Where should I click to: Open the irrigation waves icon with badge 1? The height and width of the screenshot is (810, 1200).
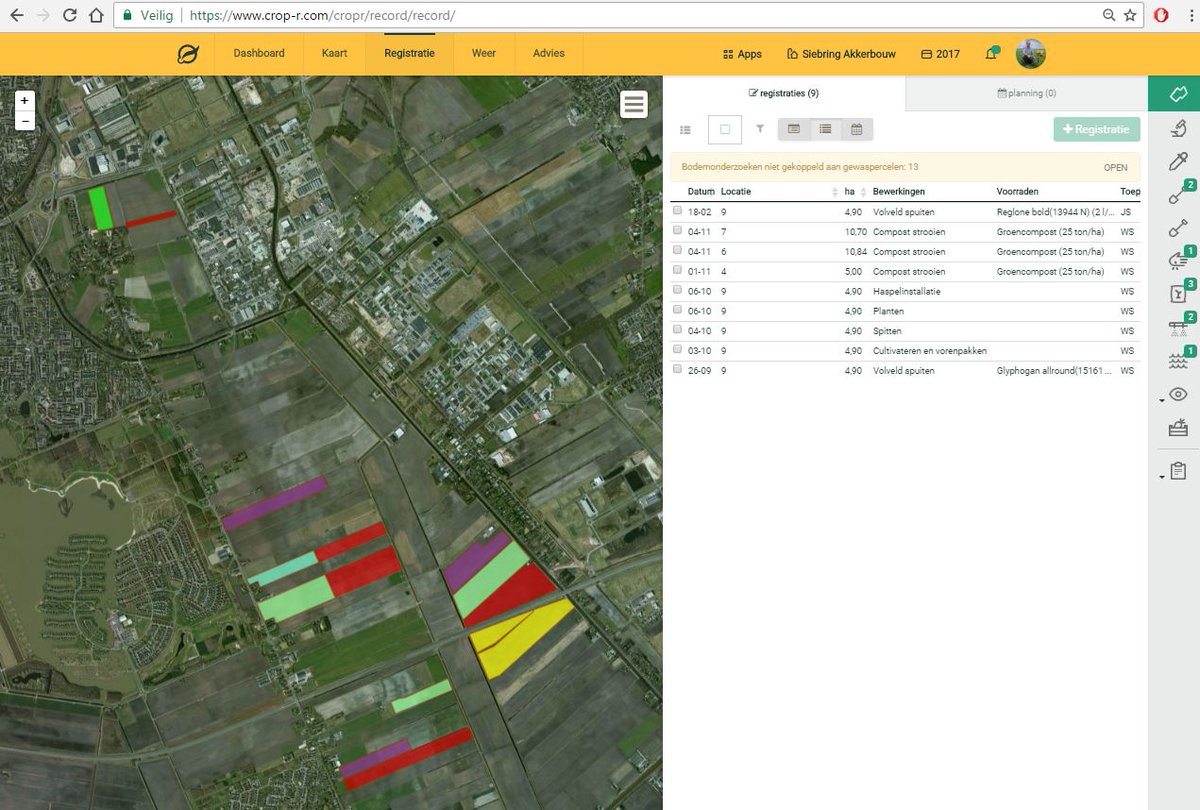click(1178, 360)
